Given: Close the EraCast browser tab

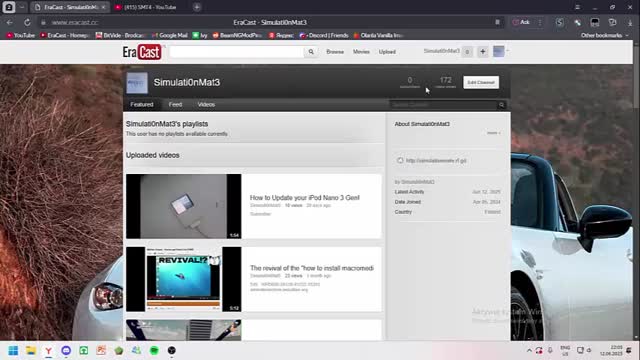Looking at the screenshot, I should (103, 7).
